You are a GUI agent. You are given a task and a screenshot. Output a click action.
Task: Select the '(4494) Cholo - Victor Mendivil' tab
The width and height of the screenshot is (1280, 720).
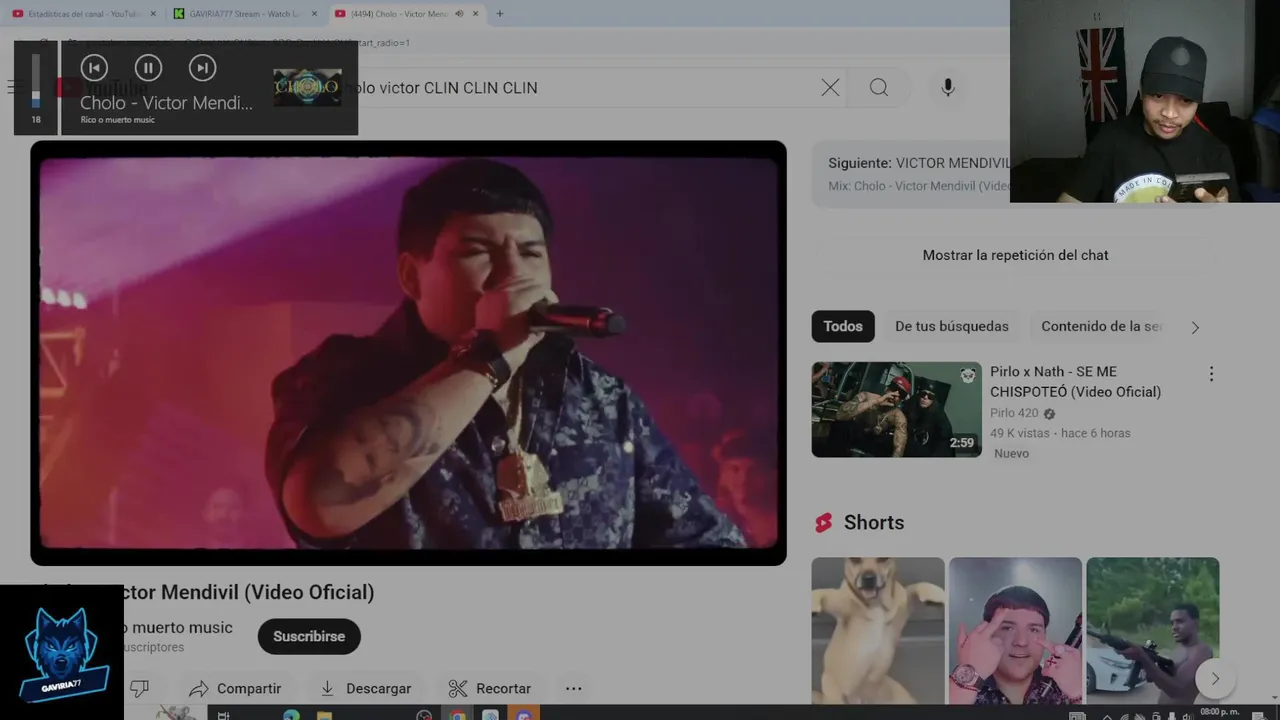398,14
